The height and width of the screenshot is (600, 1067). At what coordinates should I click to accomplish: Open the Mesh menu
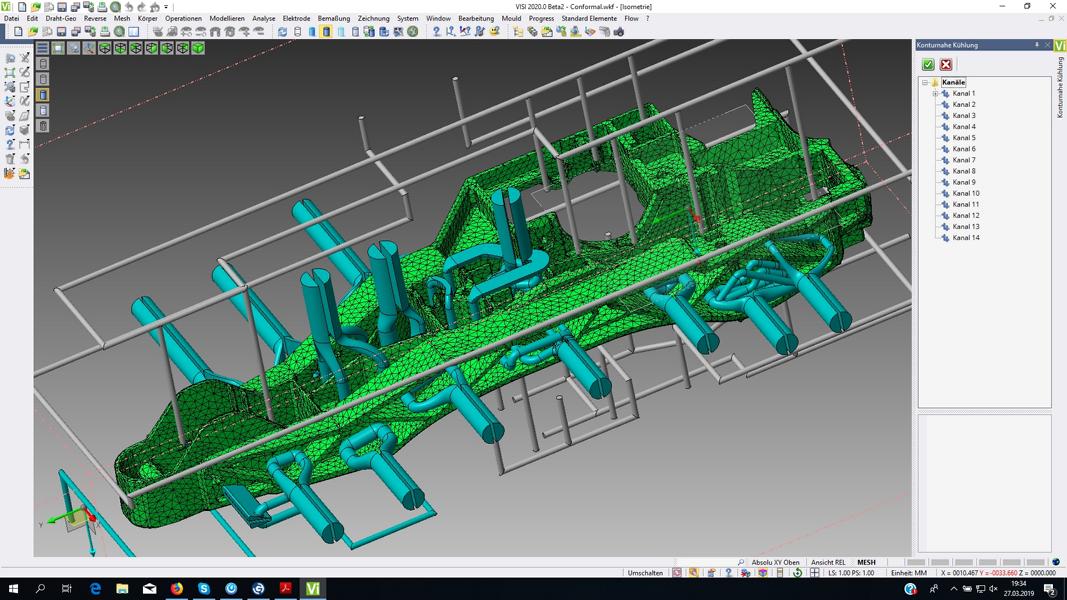coord(122,19)
